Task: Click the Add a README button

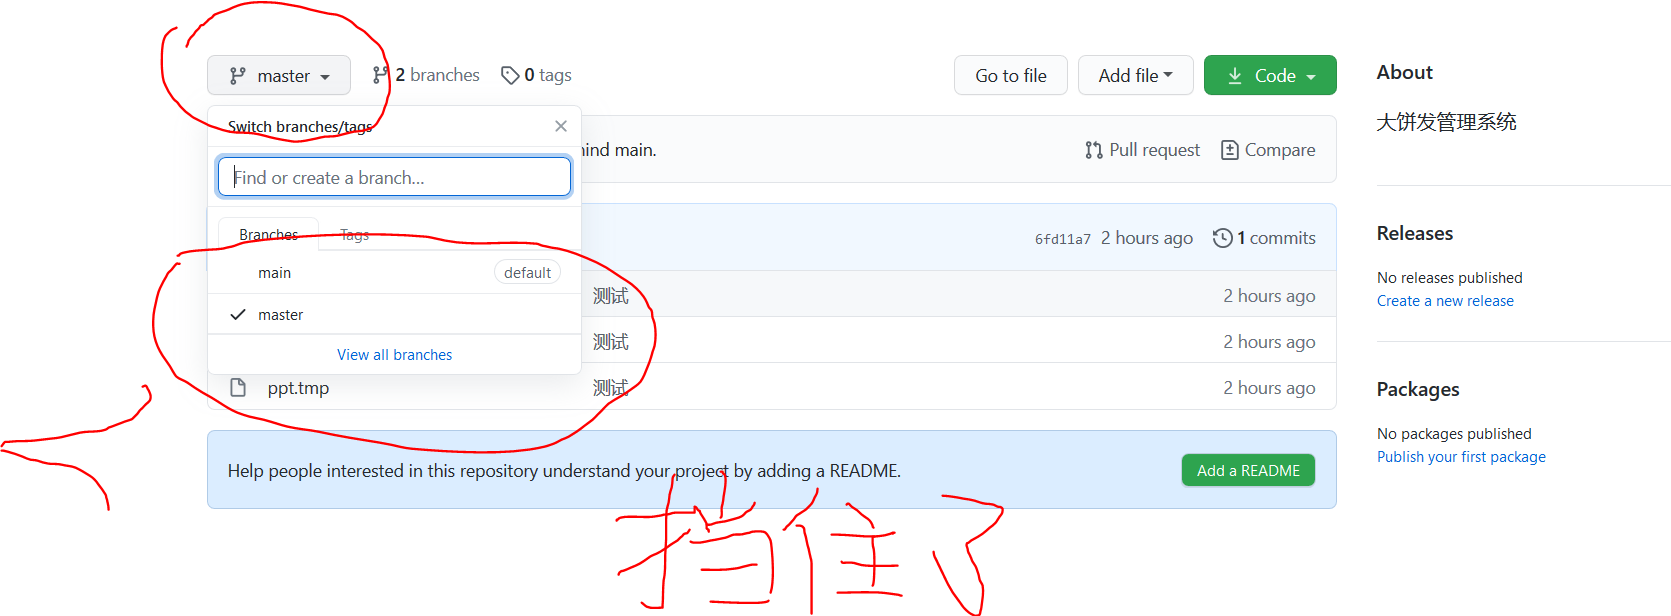Action: tap(1248, 470)
